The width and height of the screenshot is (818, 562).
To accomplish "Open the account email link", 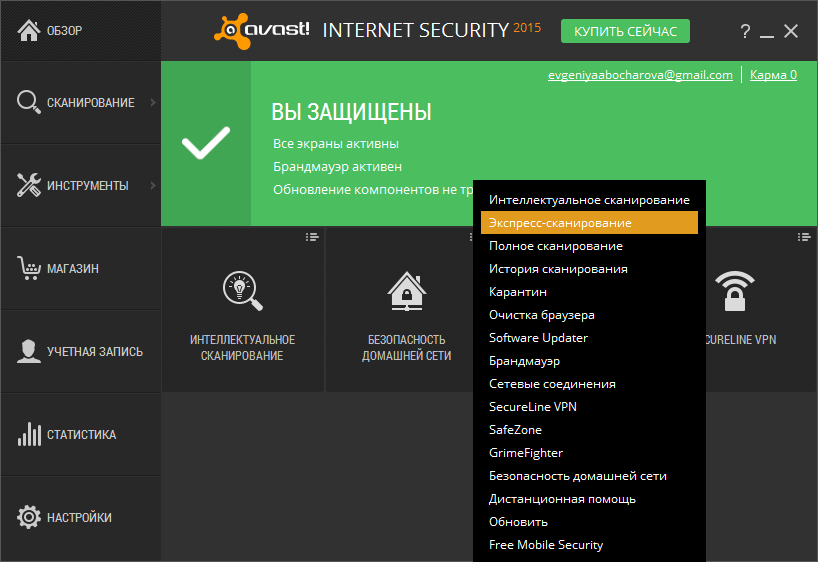I will click(x=640, y=75).
